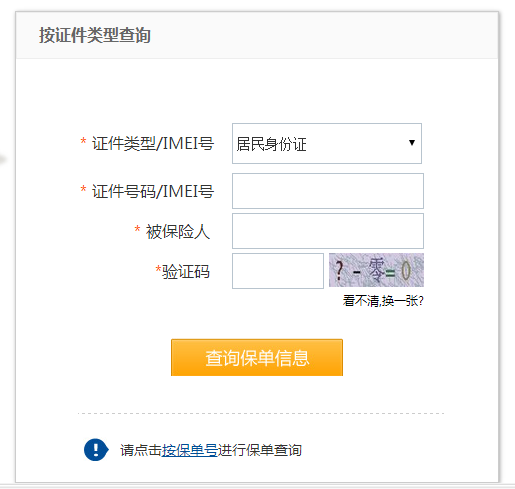Image resolution: width=515 pixels, height=489 pixels.
Task: Click the captcha image showing ?-零=0
Action: click(x=376, y=270)
